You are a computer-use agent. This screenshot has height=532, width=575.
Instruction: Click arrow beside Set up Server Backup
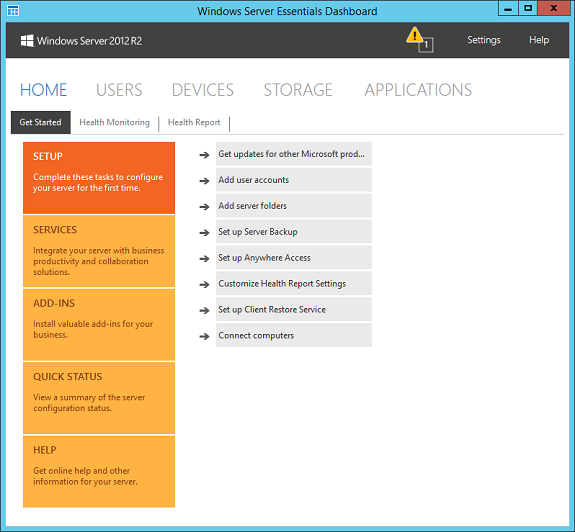coord(204,233)
